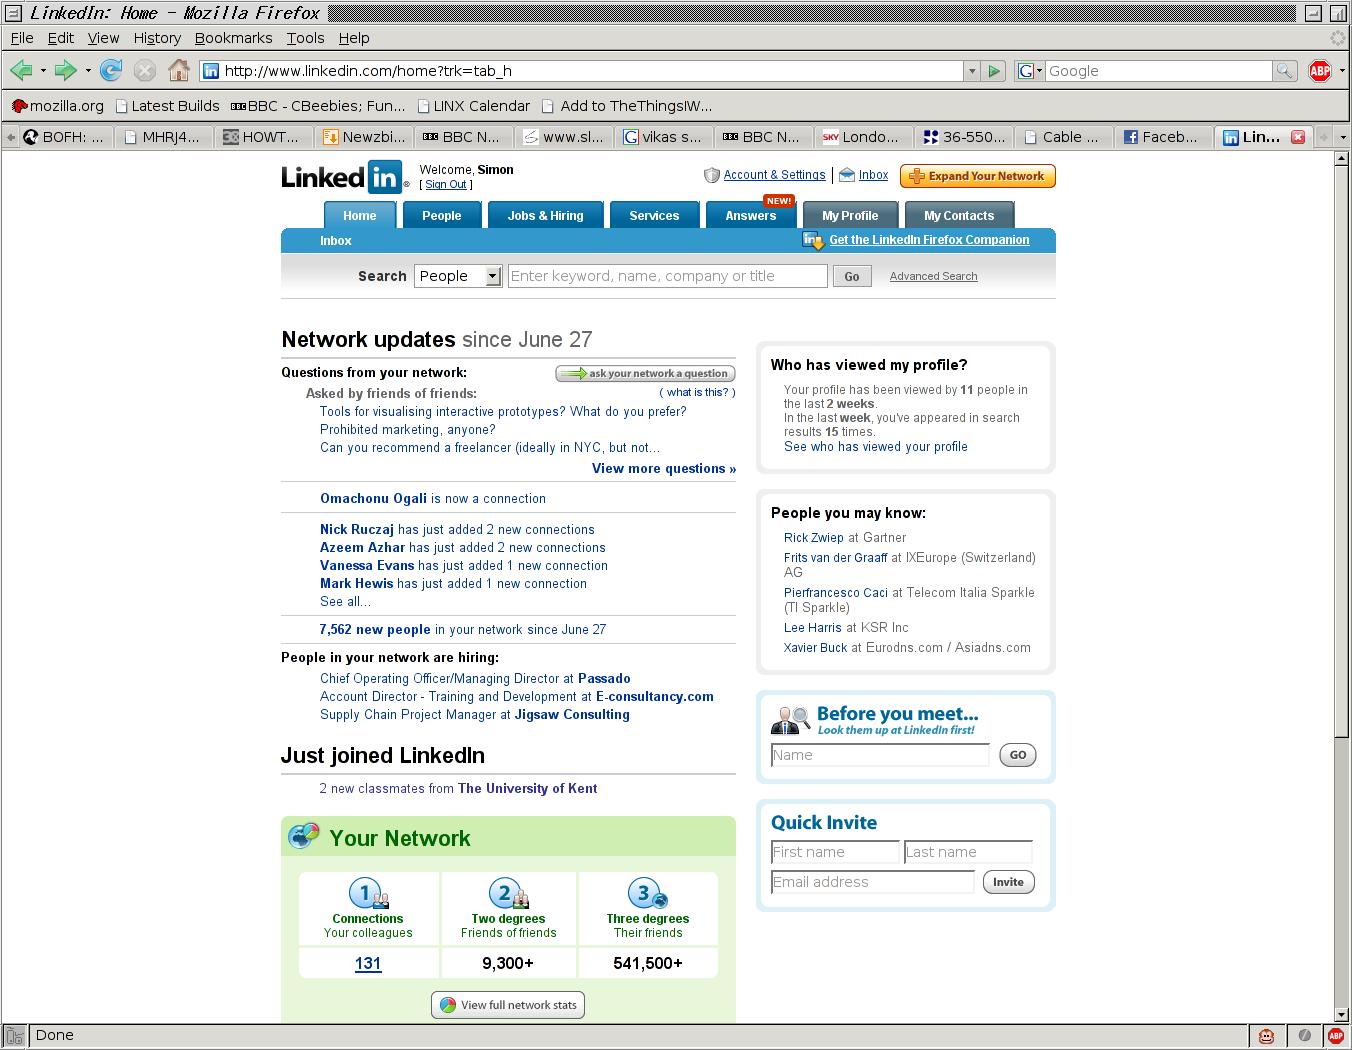1352x1050 pixels.
Task: Click the Quick Invite Email address field
Action: click(872, 882)
